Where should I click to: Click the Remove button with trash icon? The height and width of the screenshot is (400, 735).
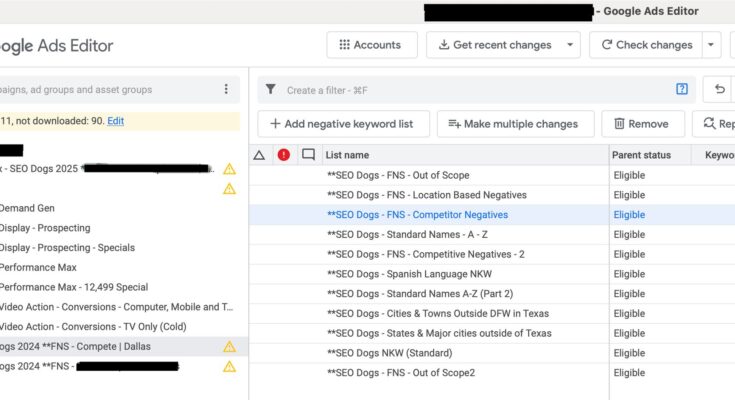tap(643, 124)
